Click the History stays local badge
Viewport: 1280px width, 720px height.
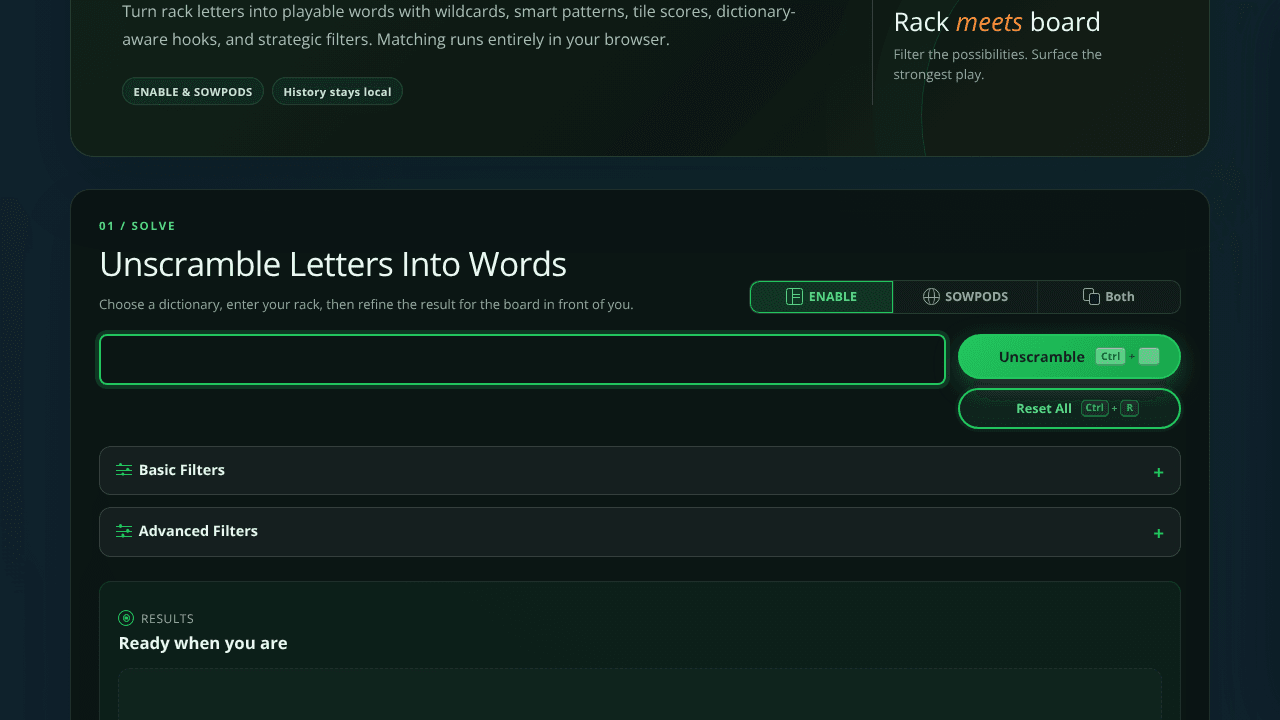coord(337,92)
